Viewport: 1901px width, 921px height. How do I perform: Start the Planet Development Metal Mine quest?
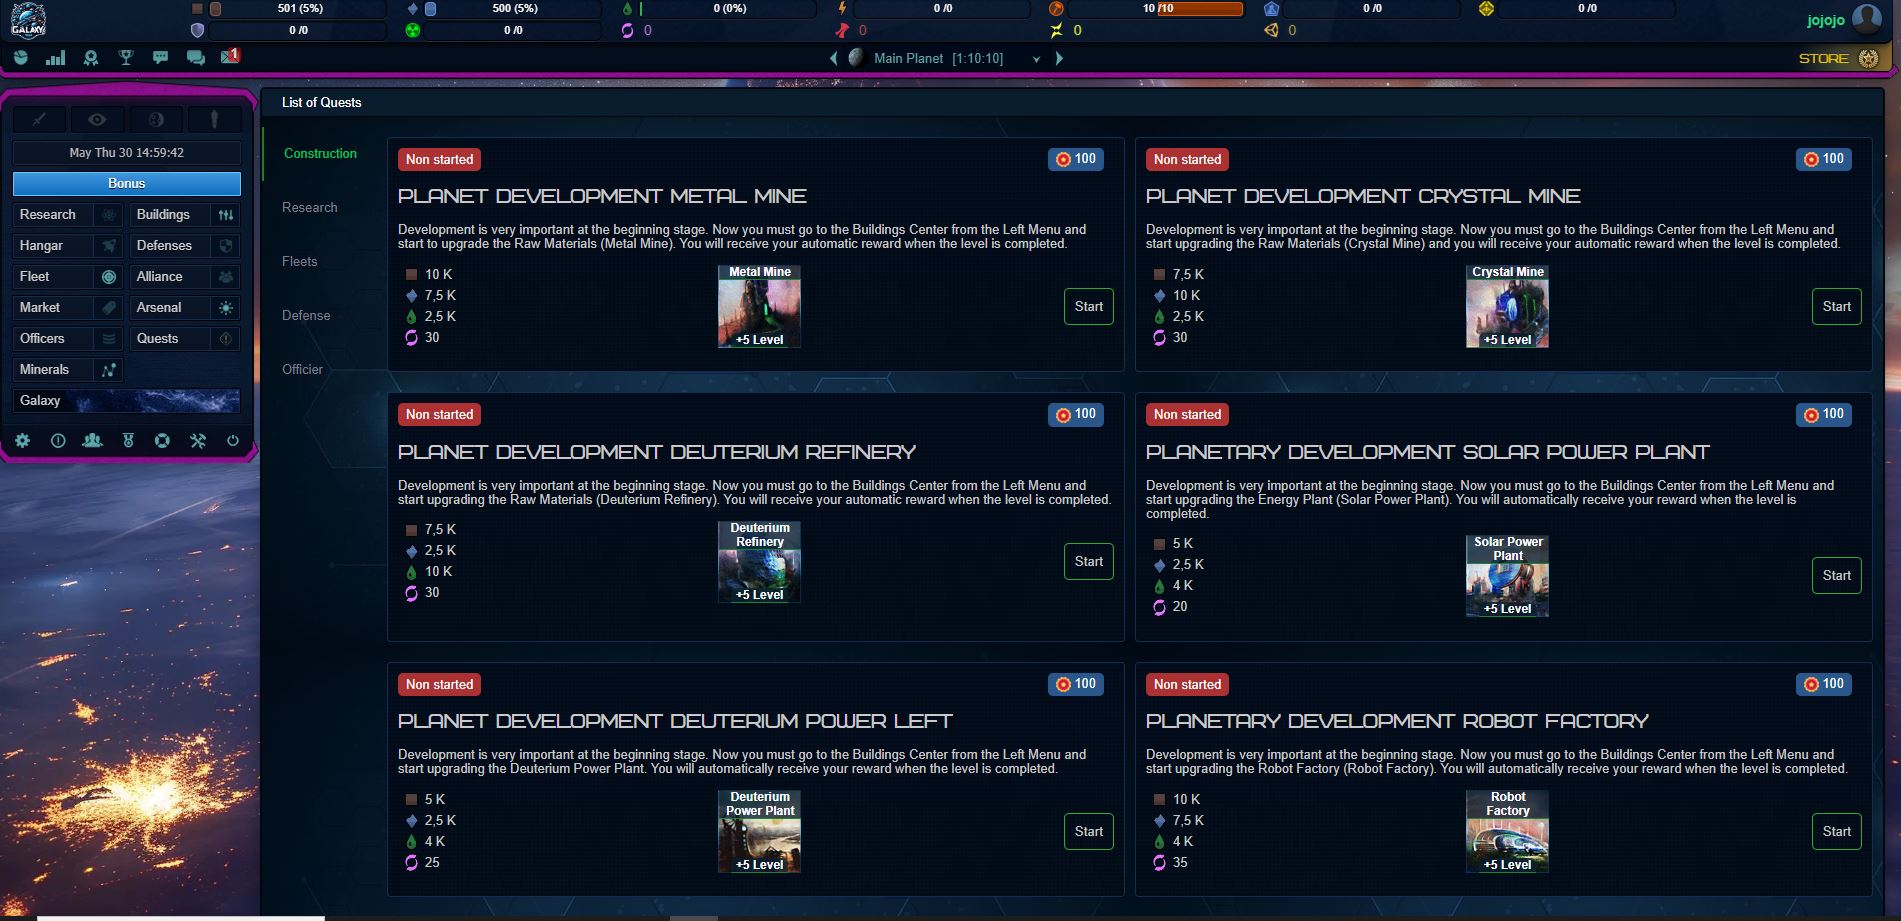point(1088,306)
